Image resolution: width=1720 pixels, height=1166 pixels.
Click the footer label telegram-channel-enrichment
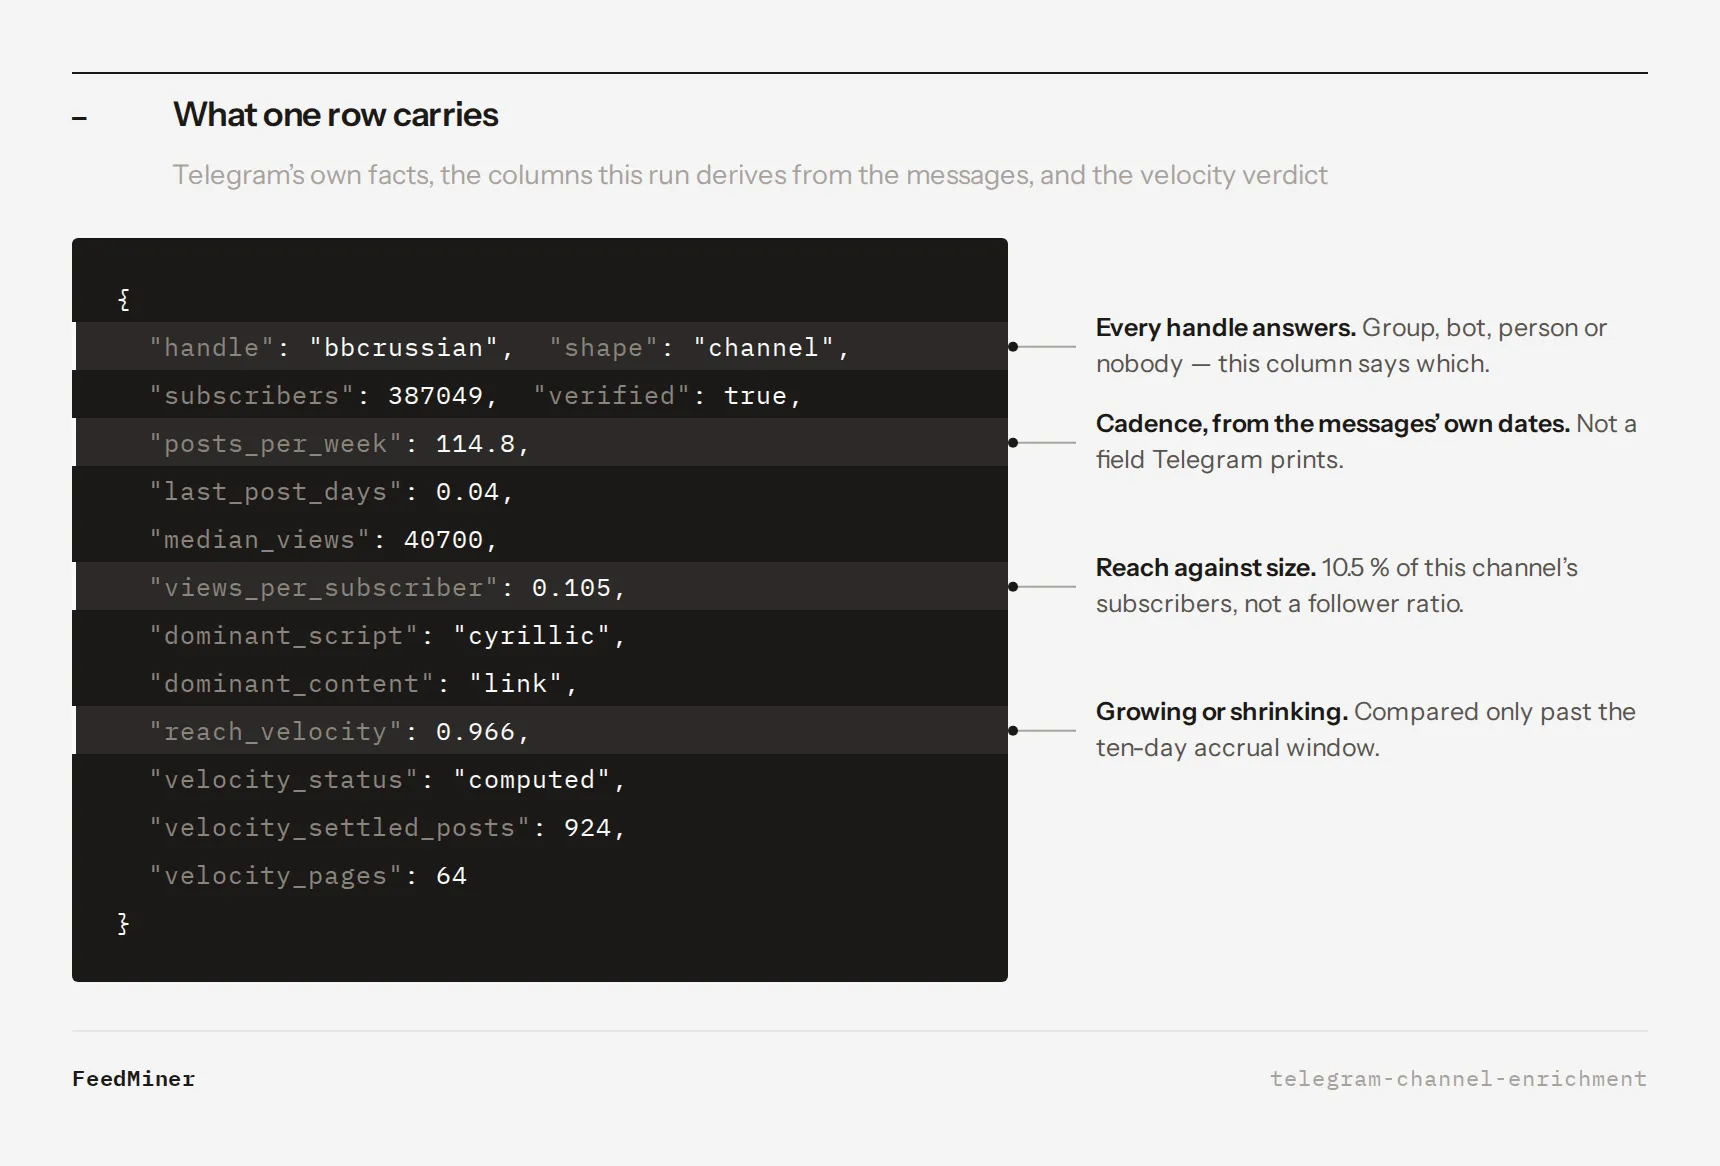tap(1459, 1079)
